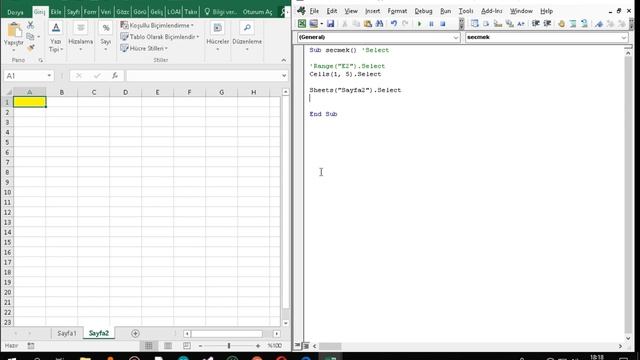
Task: Open the Run menu in VBA editor
Action: tap(445, 11)
